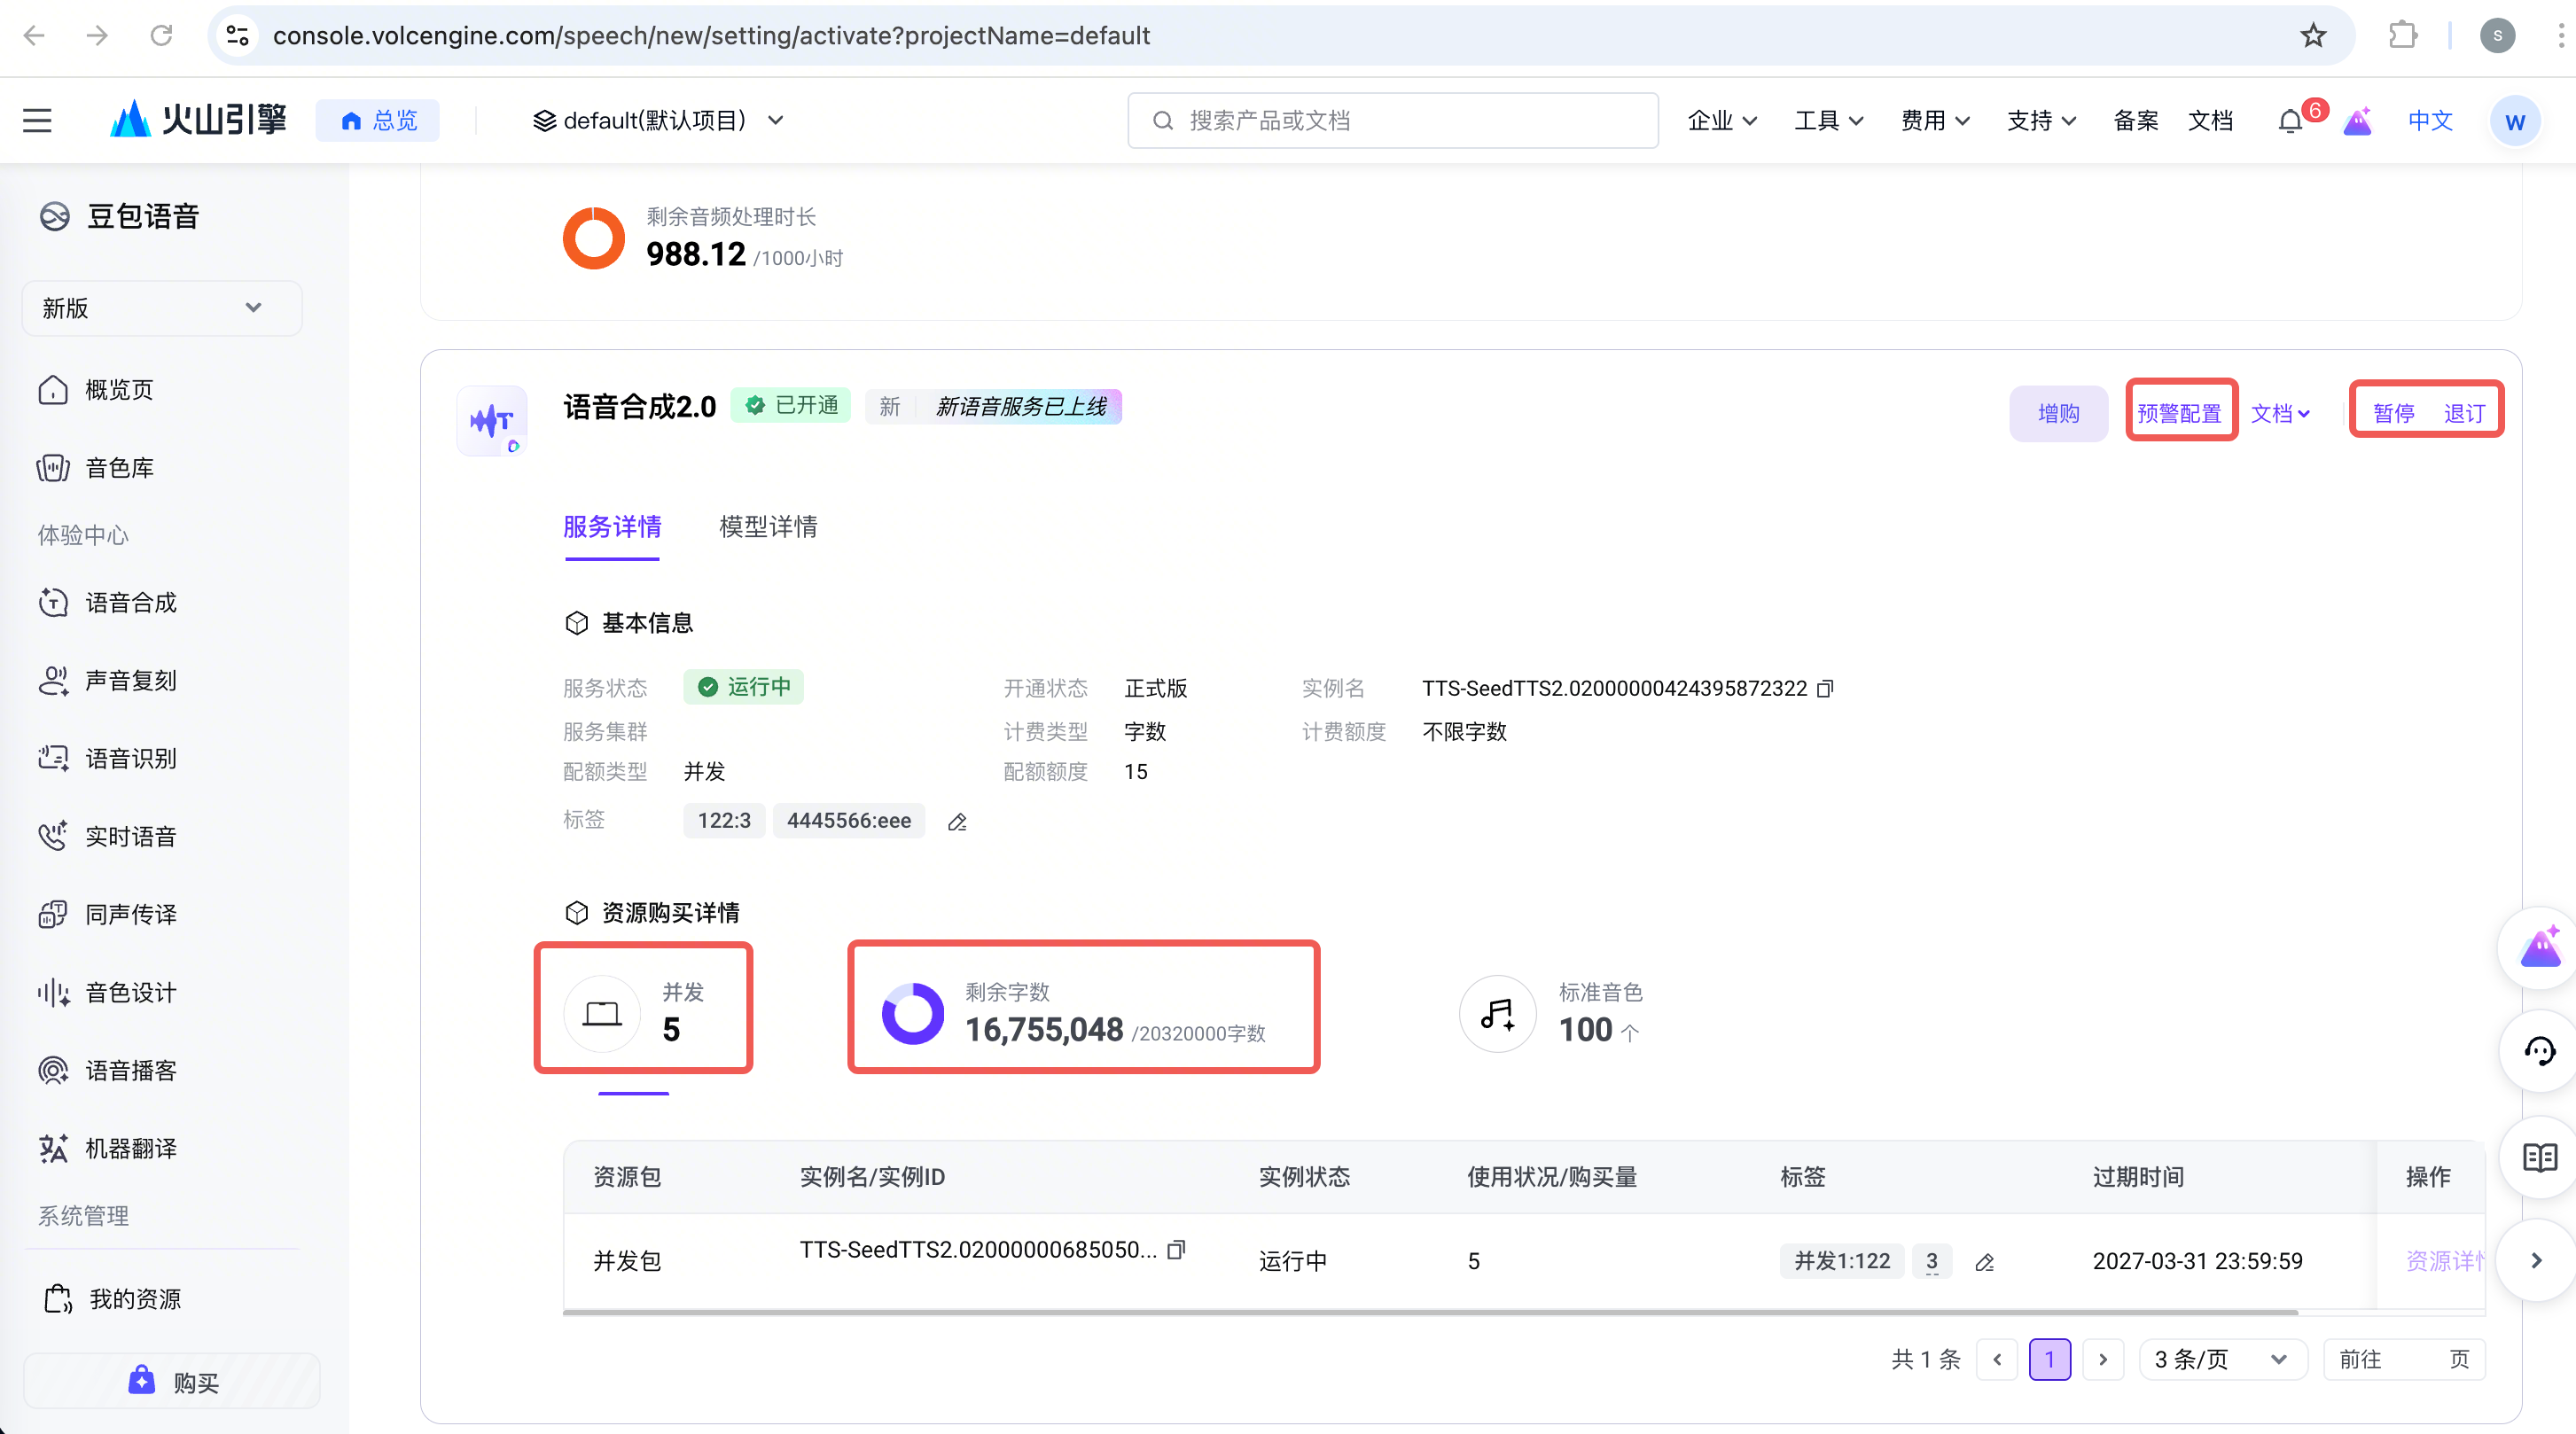
Task: Edit the tags 122:3 and 4445566:eee
Action: click(x=957, y=822)
